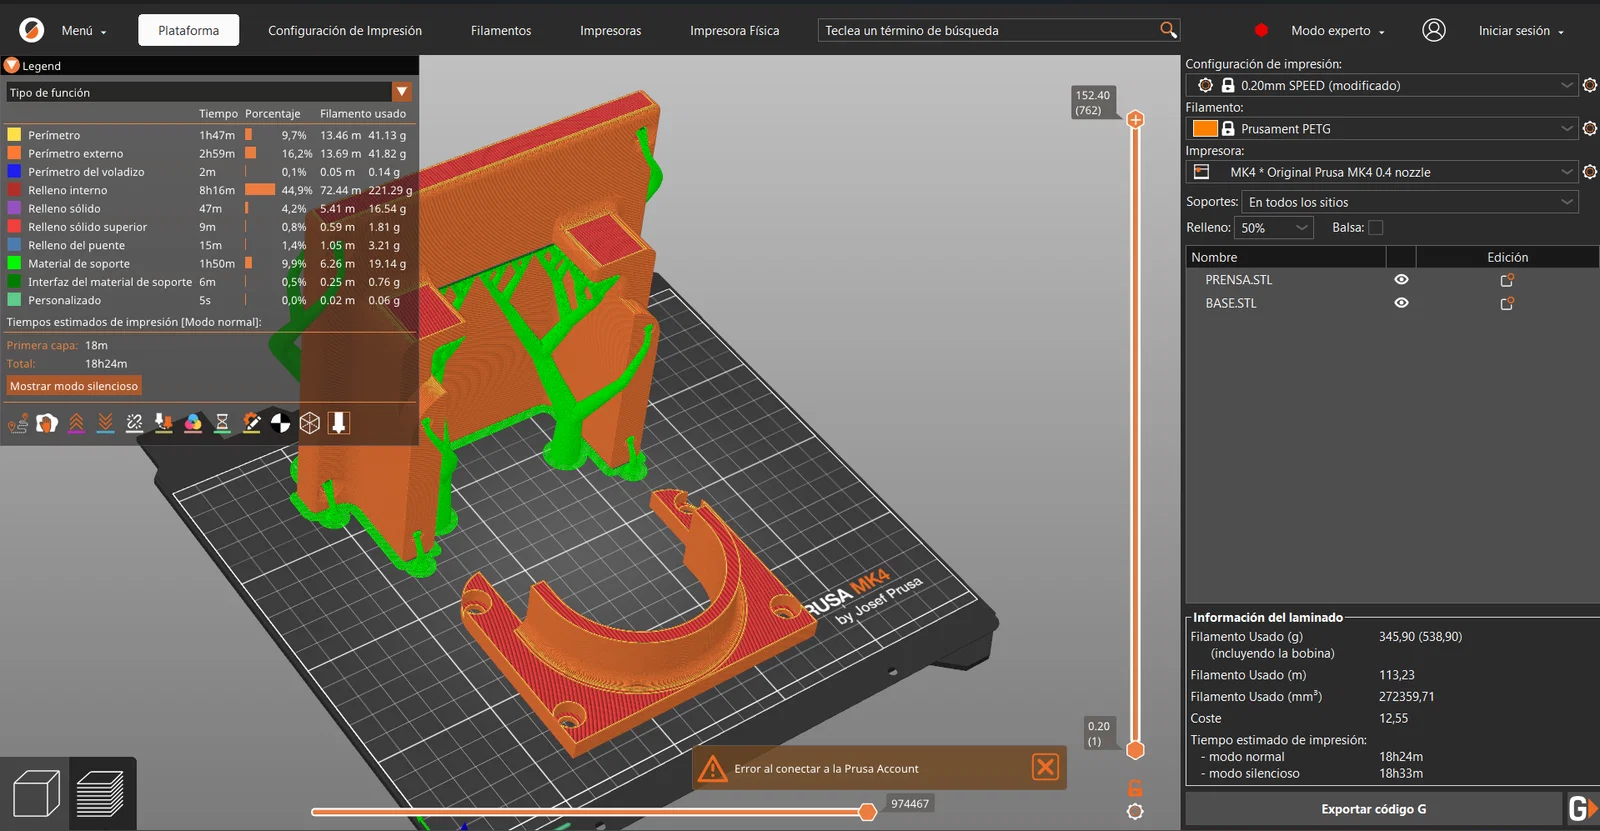
Task: Click the layer slider lock icon
Action: coord(1135,788)
